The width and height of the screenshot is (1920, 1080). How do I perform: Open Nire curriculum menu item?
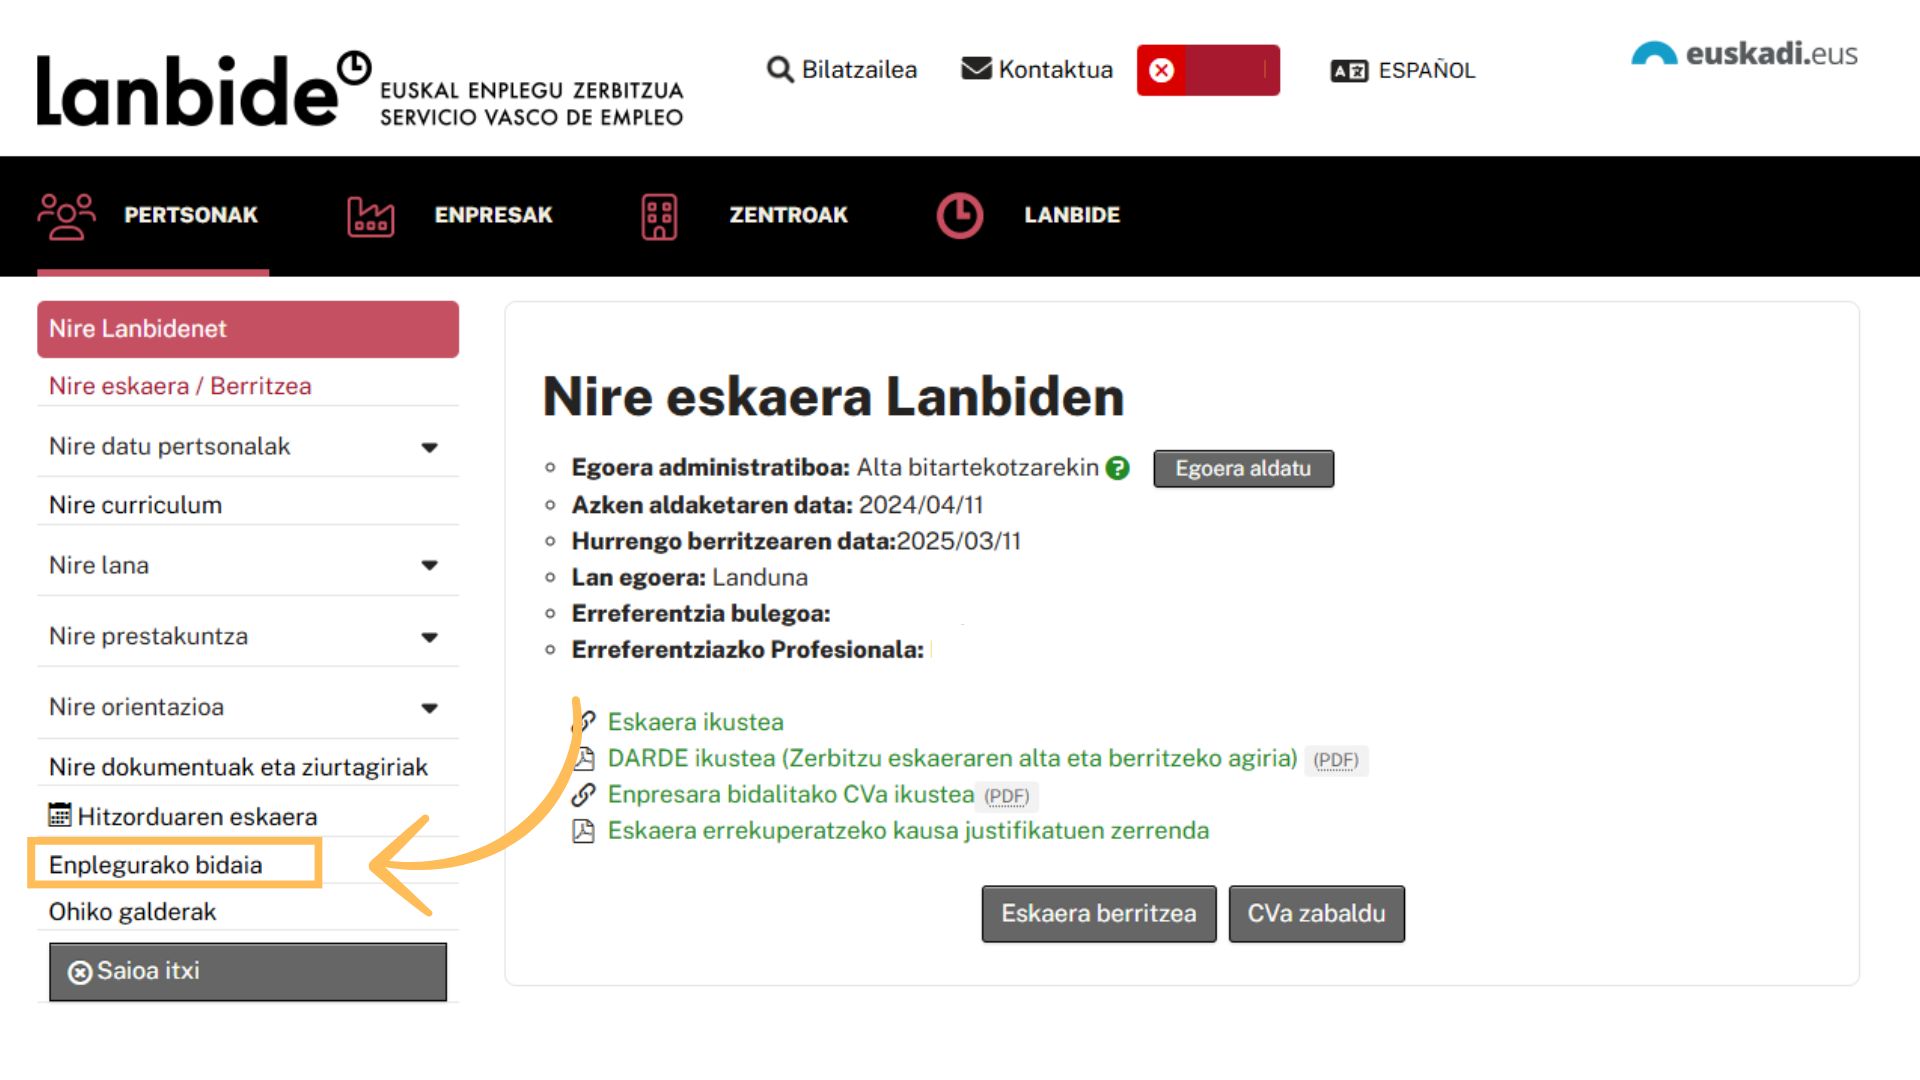click(x=135, y=505)
